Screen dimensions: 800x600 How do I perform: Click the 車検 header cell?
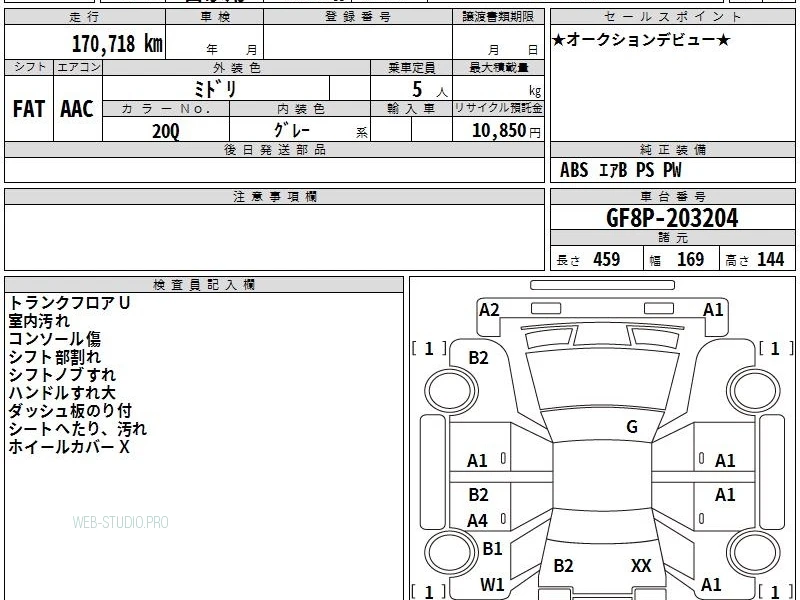click(x=215, y=17)
